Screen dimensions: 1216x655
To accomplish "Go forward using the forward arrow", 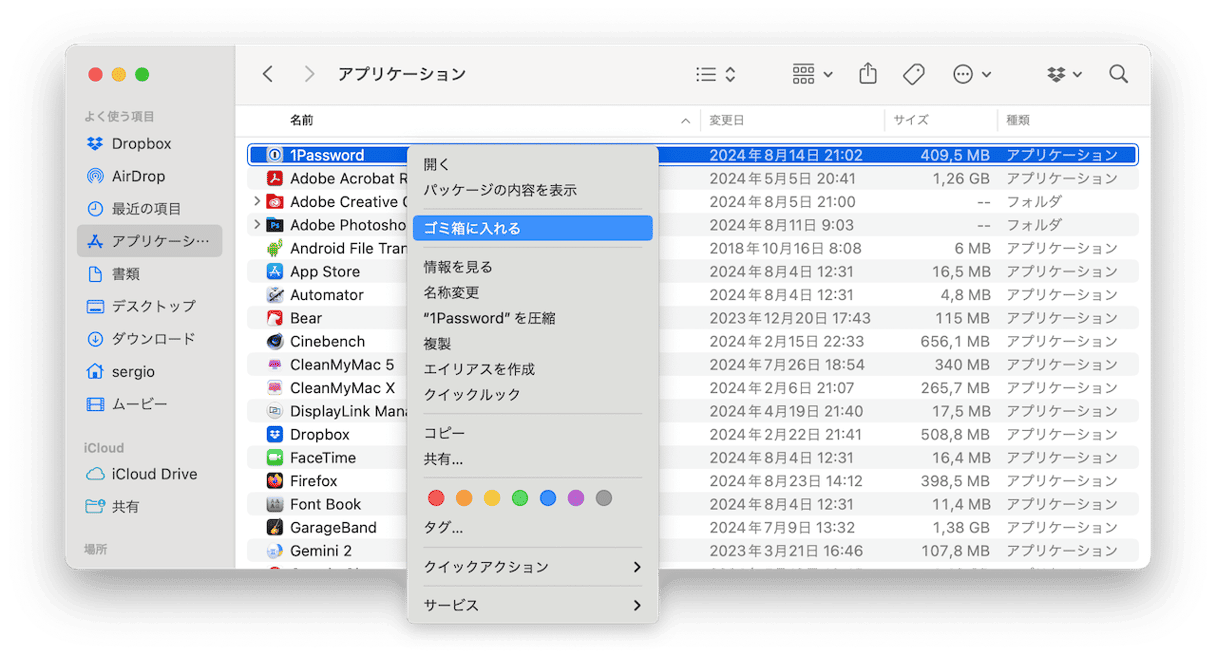I will [x=309, y=74].
